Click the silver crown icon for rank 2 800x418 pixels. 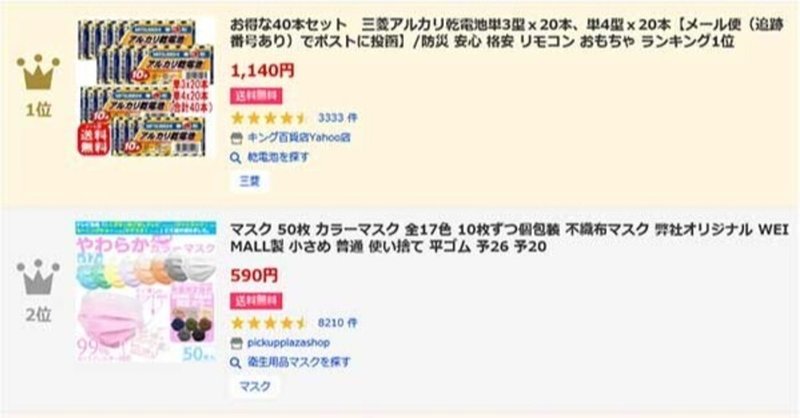click(x=38, y=277)
